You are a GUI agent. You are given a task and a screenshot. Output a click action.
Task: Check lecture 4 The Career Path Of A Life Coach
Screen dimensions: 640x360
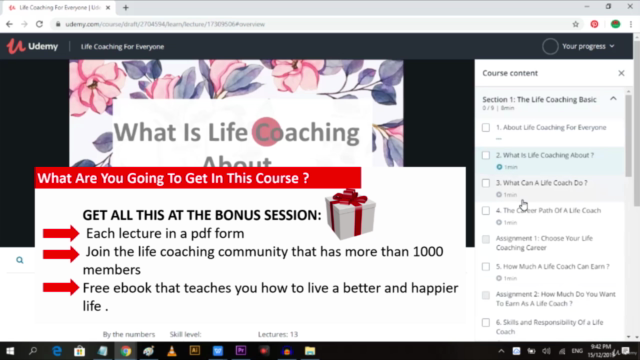pyautogui.click(x=486, y=211)
